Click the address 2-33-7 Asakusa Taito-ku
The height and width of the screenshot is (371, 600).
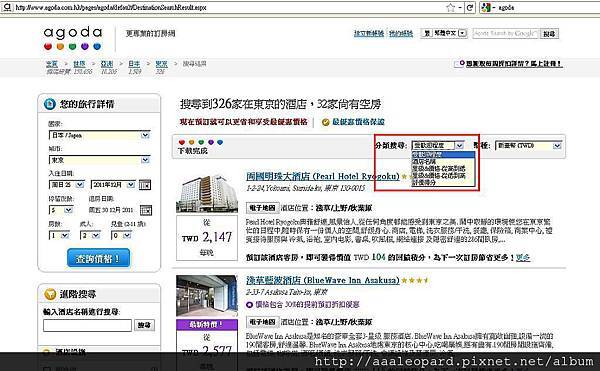[x=287, y=292]
